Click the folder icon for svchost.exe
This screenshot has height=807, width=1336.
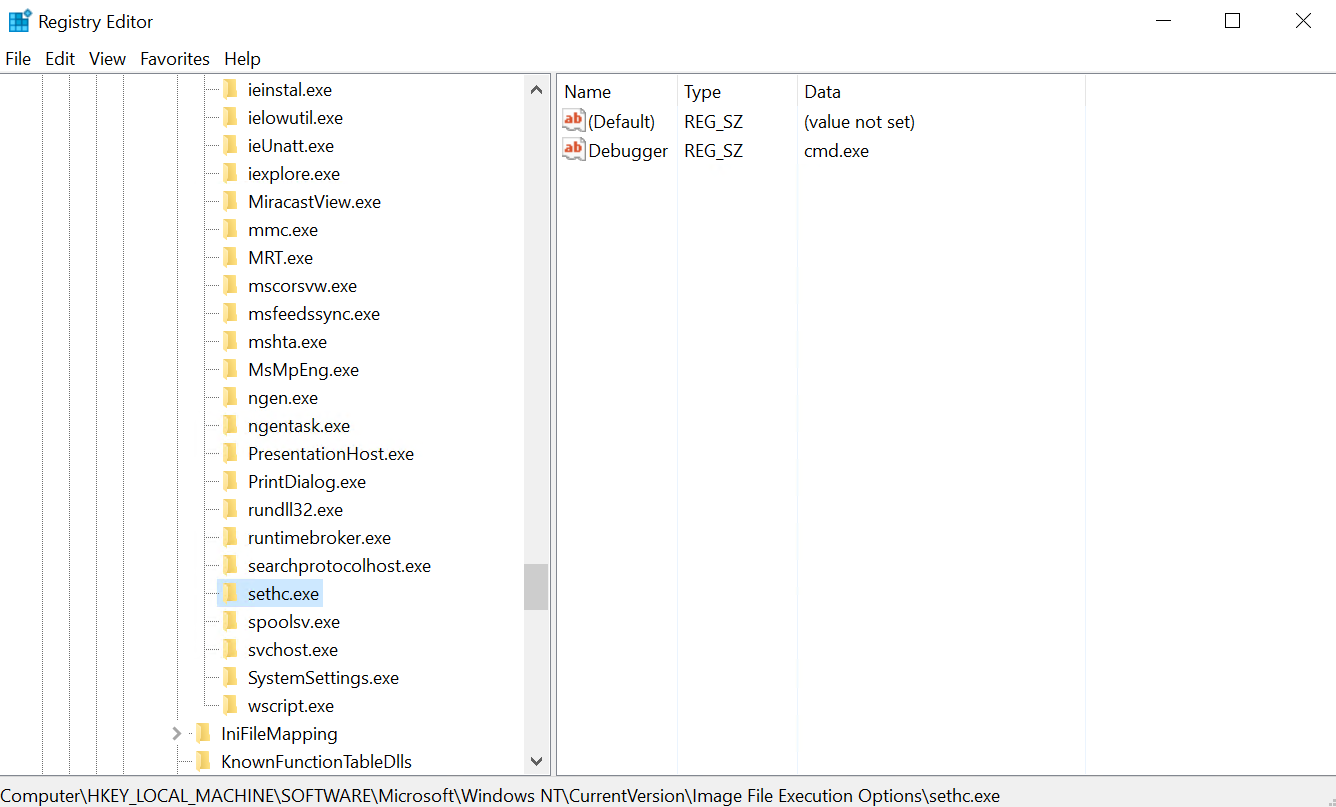click(231, 650)
